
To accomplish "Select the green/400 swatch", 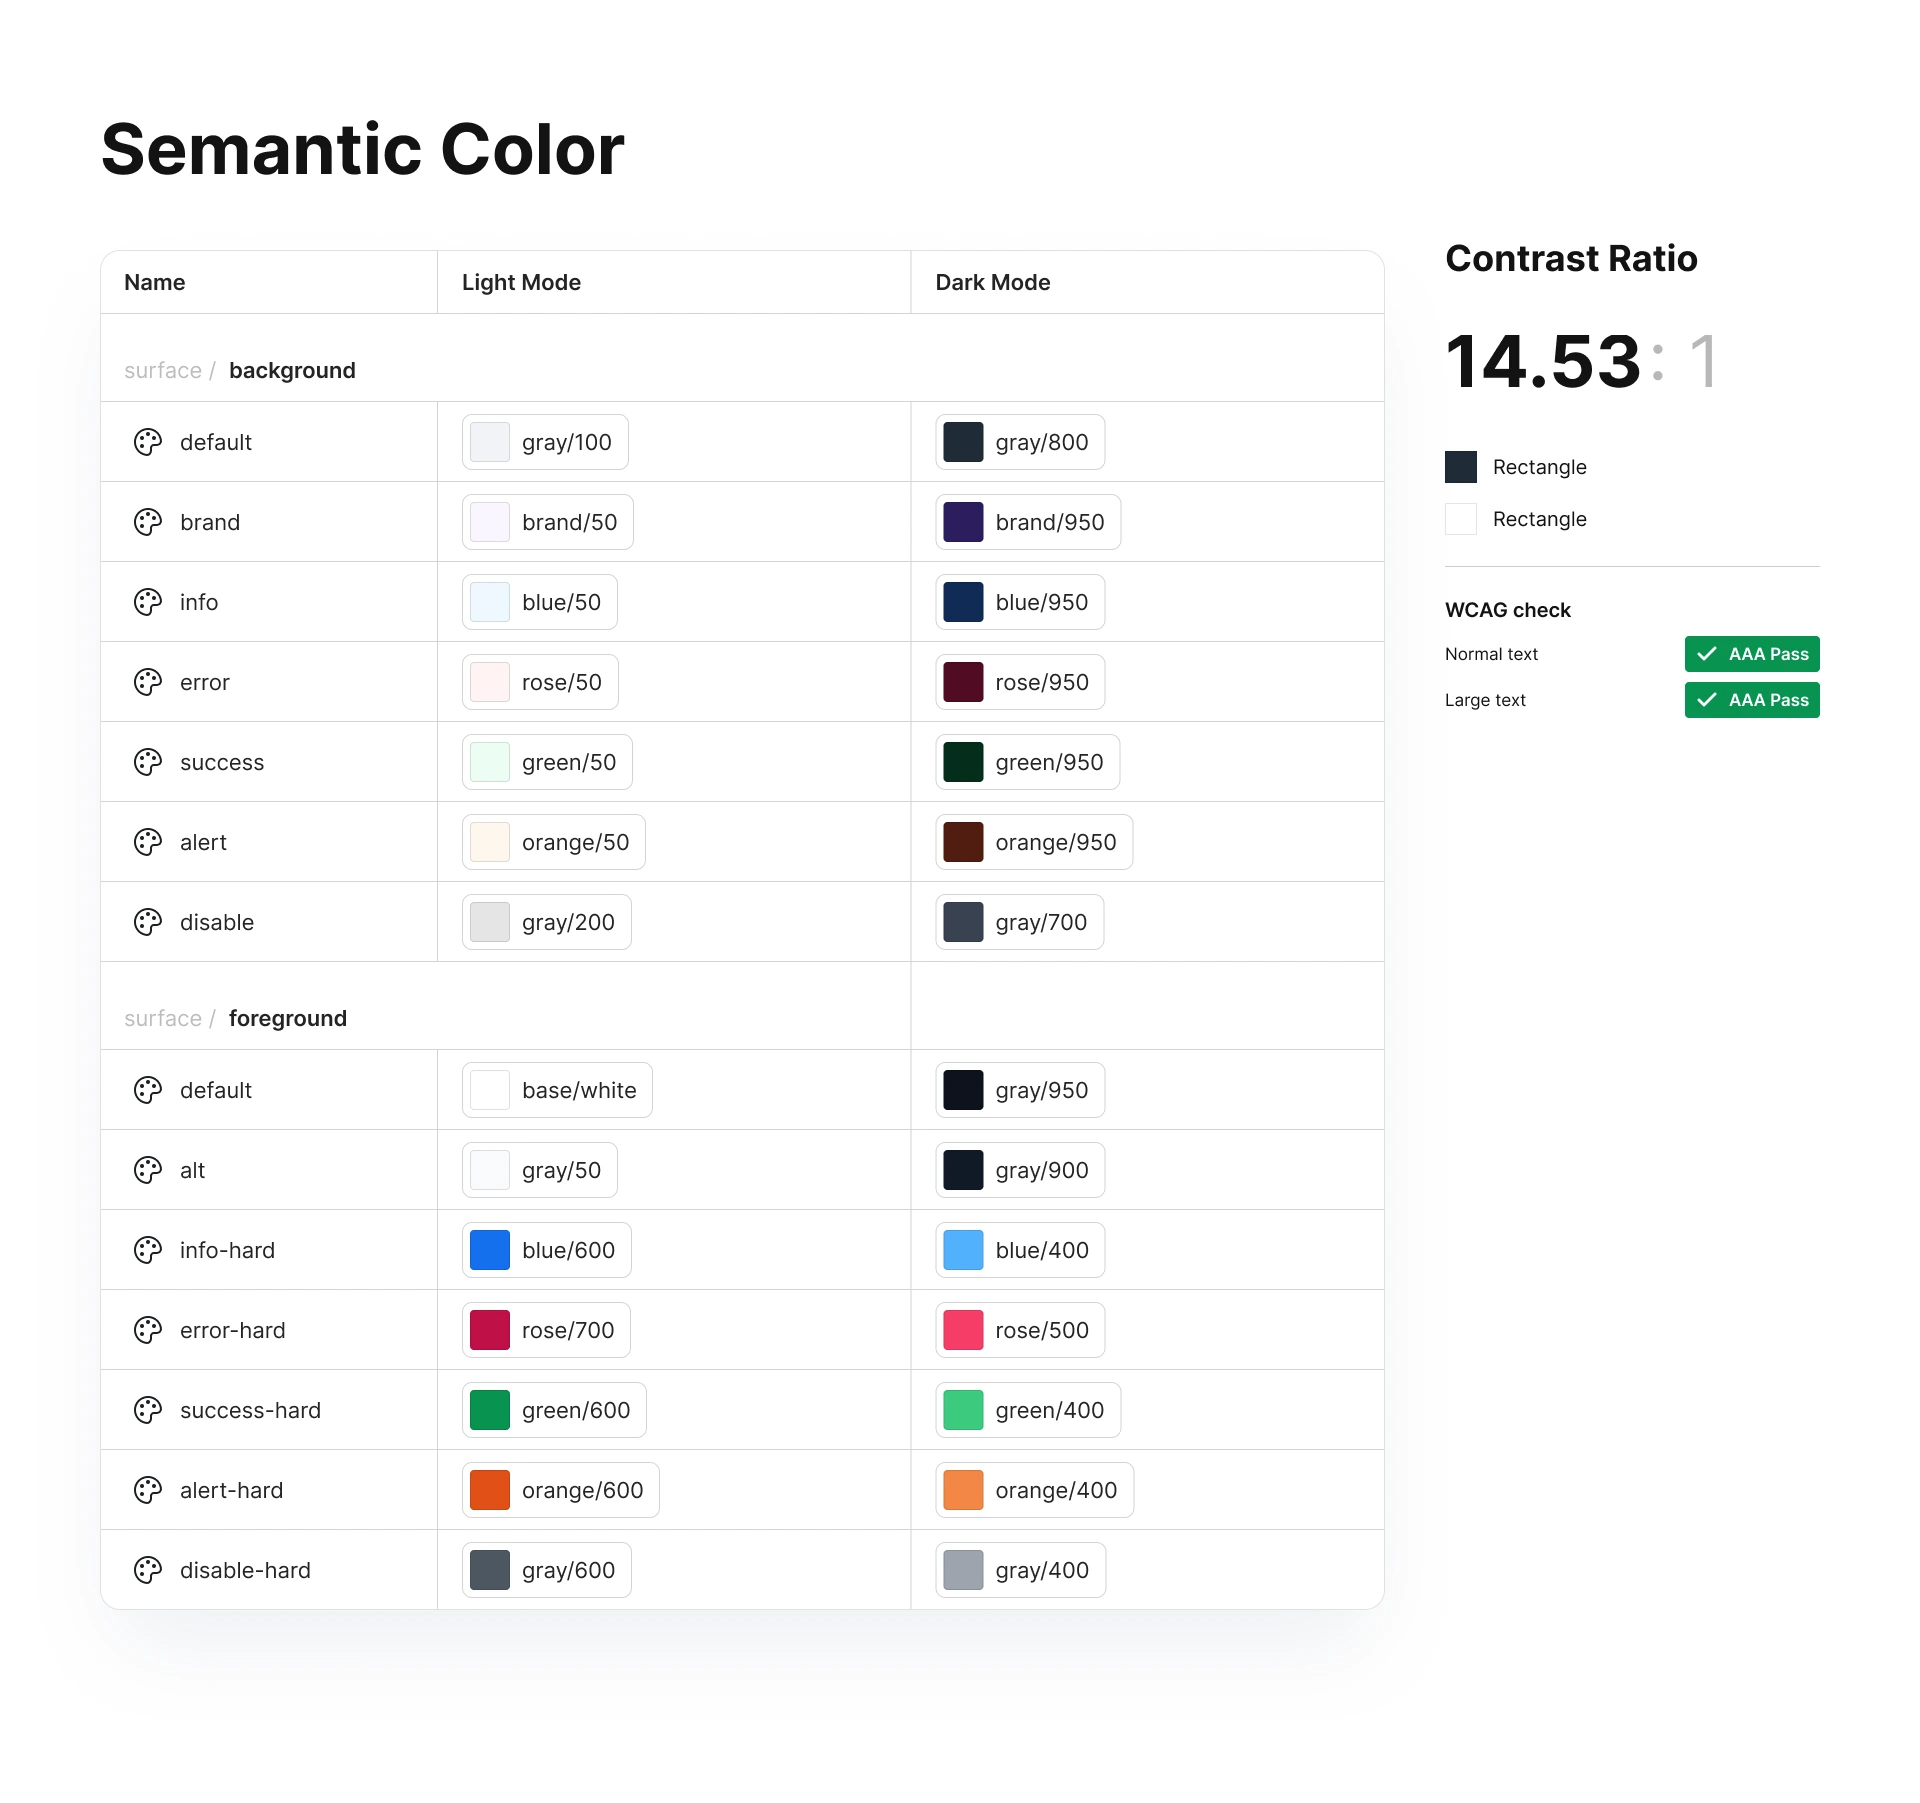I will click(x=963, y=1410).
